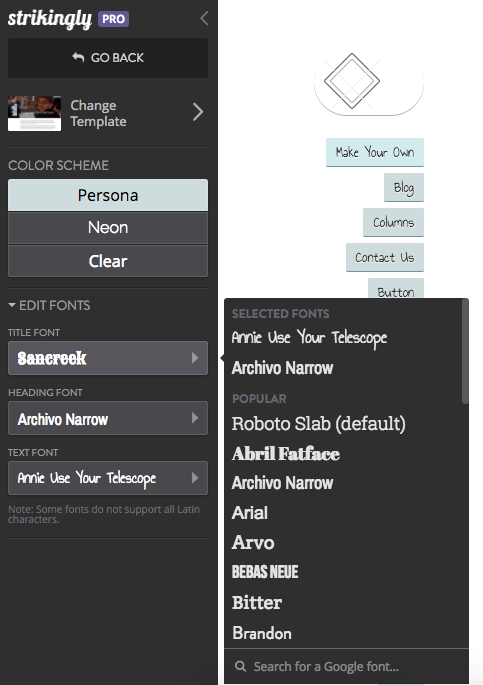
Task: Open the Title Font Sancreek dropdown
Action: pos(108,358)
